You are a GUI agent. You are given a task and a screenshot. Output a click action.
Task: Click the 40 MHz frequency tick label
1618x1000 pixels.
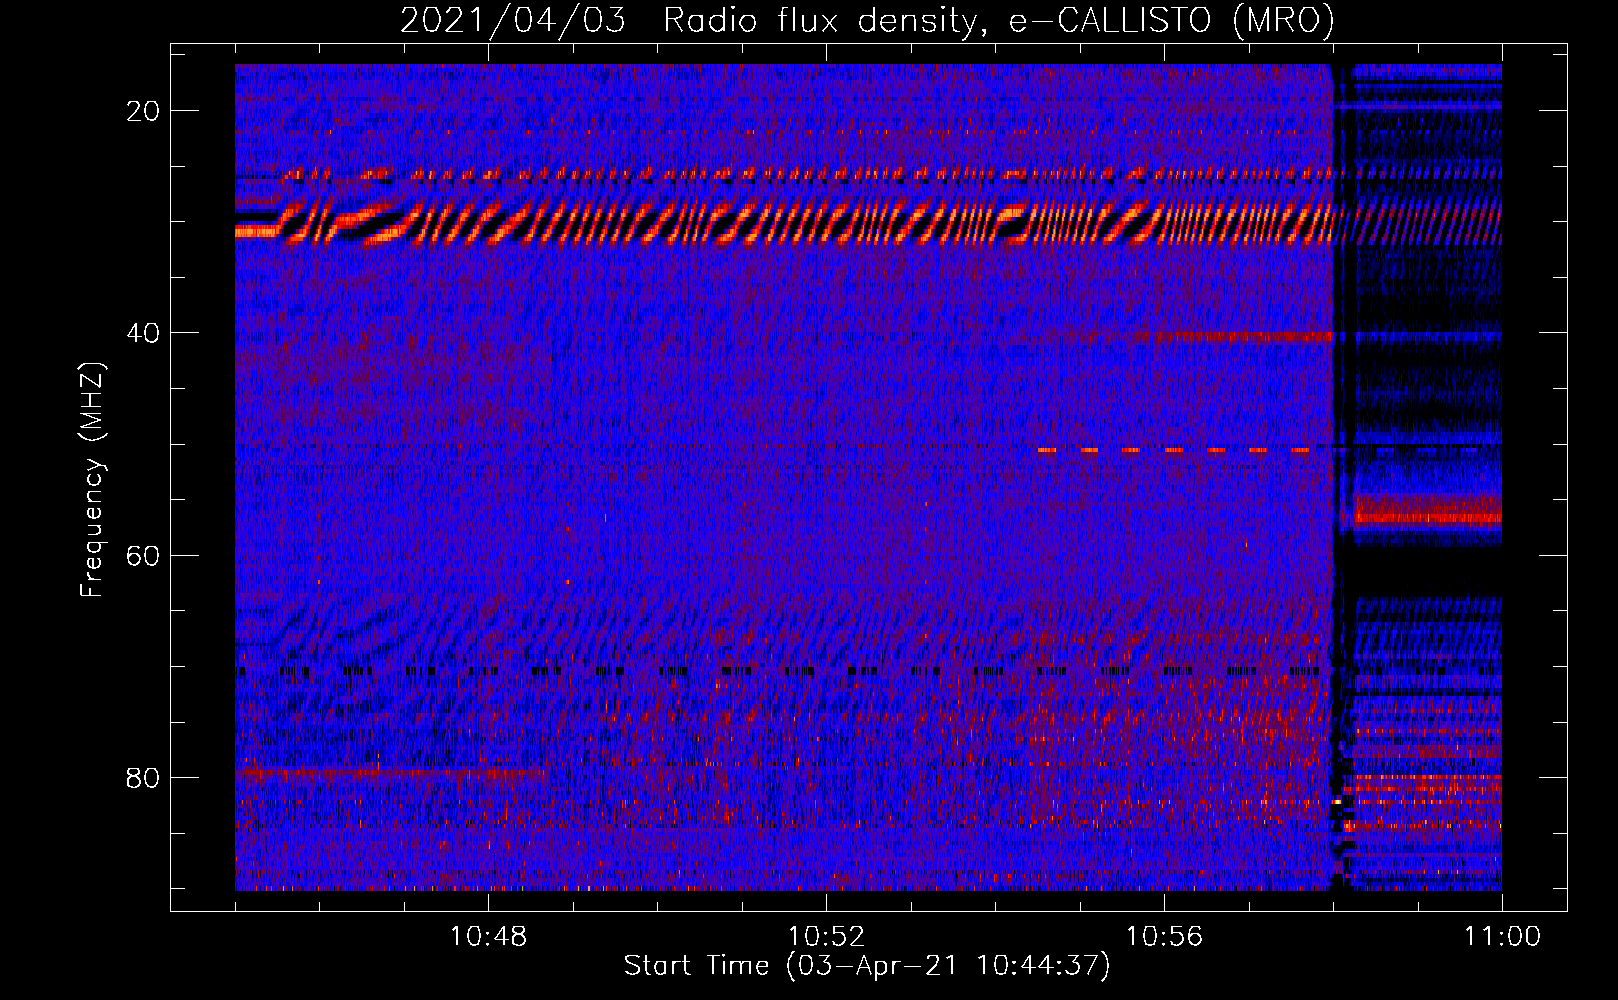144,333
